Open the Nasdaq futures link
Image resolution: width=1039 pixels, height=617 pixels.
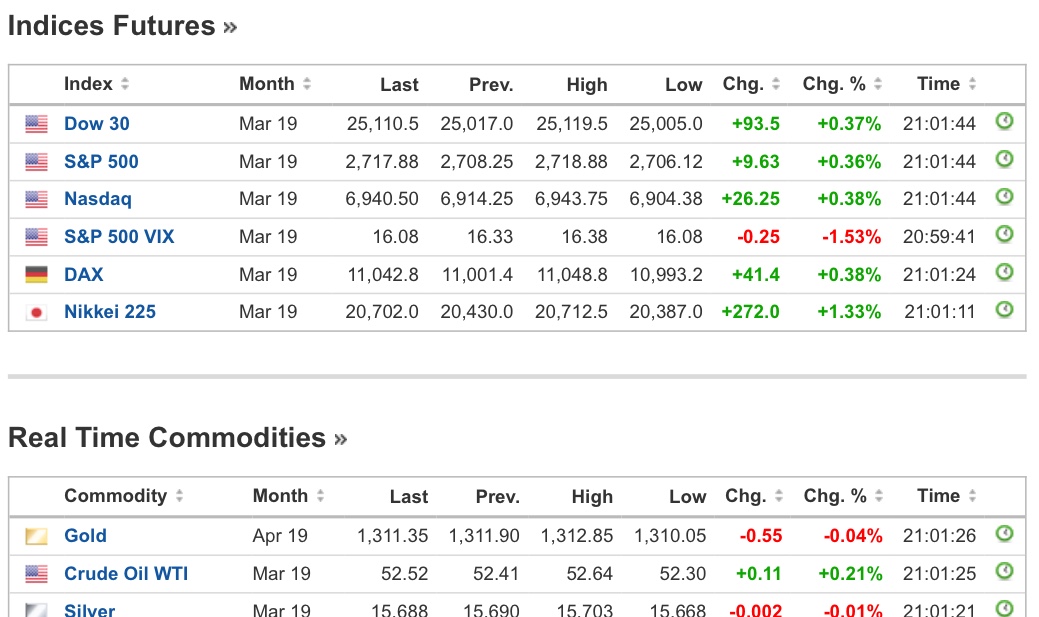coord(98,199)
